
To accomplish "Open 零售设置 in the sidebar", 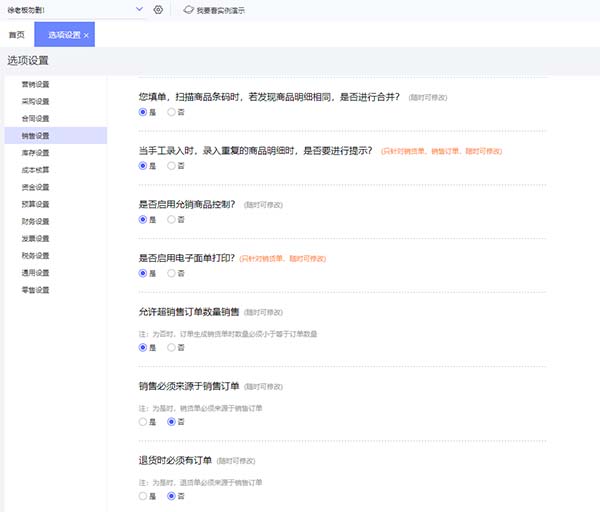I will [36, 290].
